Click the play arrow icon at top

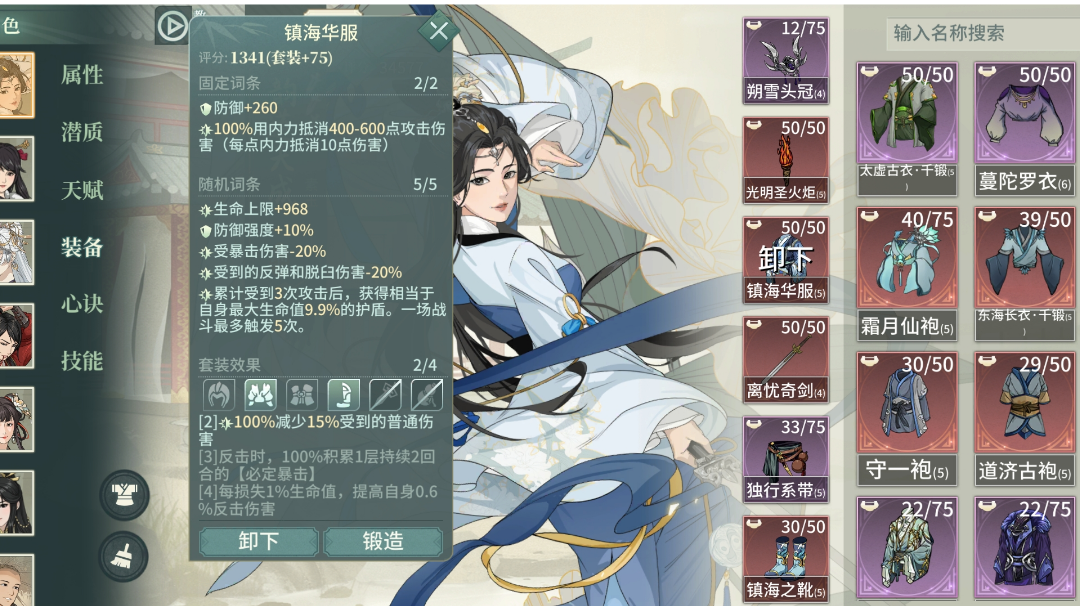tap(172, 26)
